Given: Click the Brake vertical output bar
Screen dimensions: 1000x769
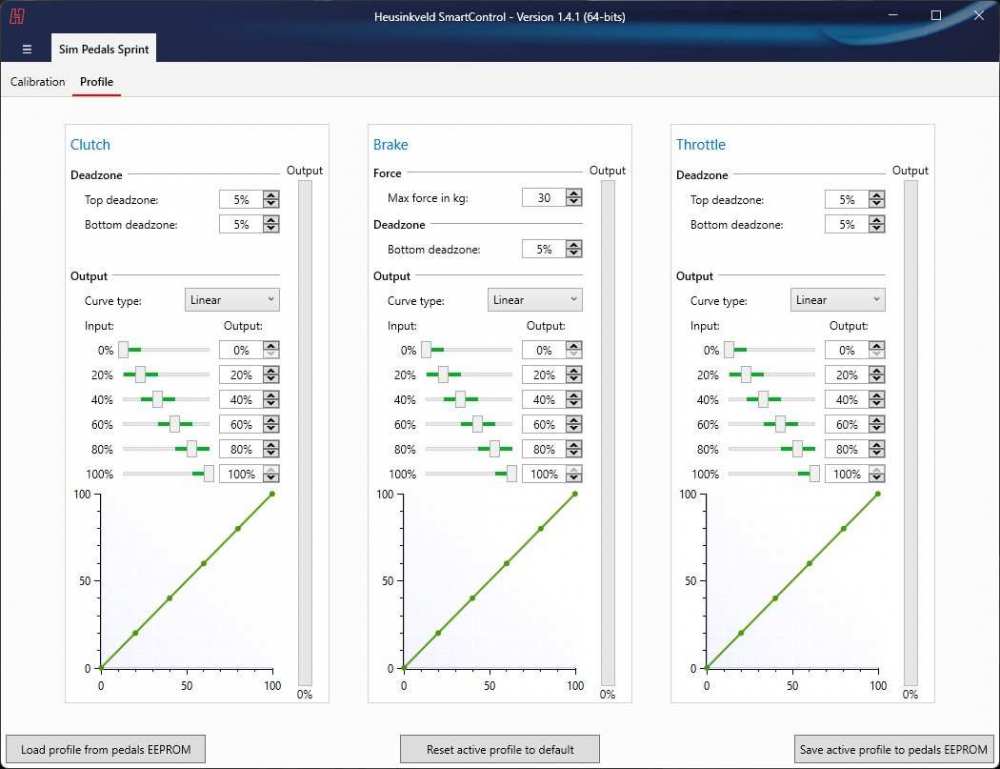Looking at the screenshot, I should [608, 433].
